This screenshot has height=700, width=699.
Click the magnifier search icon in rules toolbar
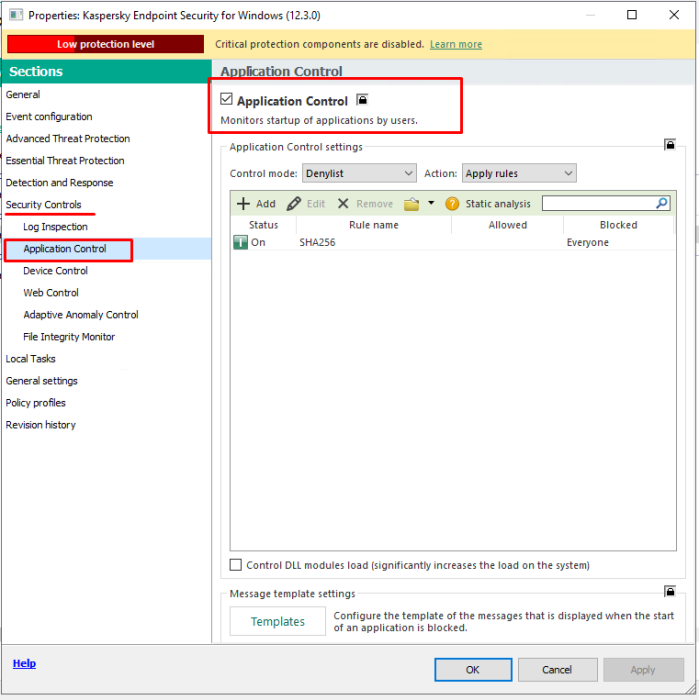[x=662, y=203]
